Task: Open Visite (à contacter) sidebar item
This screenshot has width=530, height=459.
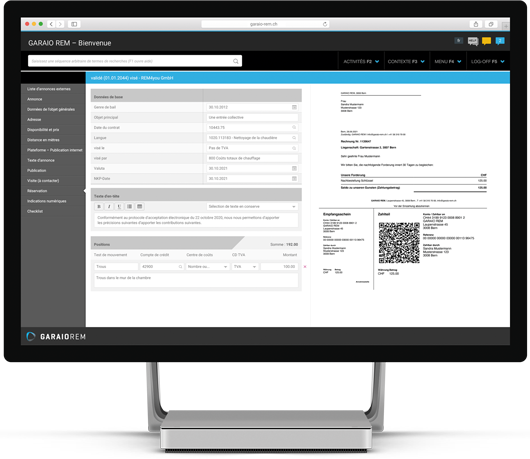Action: click(43, 180)
